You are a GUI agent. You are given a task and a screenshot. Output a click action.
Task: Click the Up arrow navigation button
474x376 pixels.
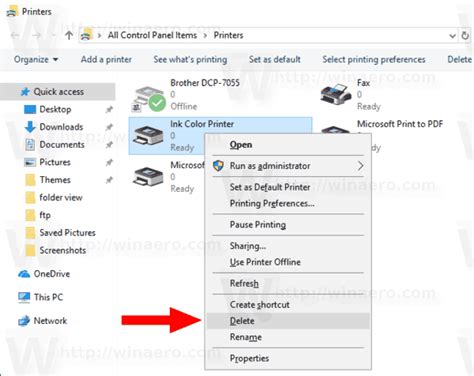pos(69,35)
